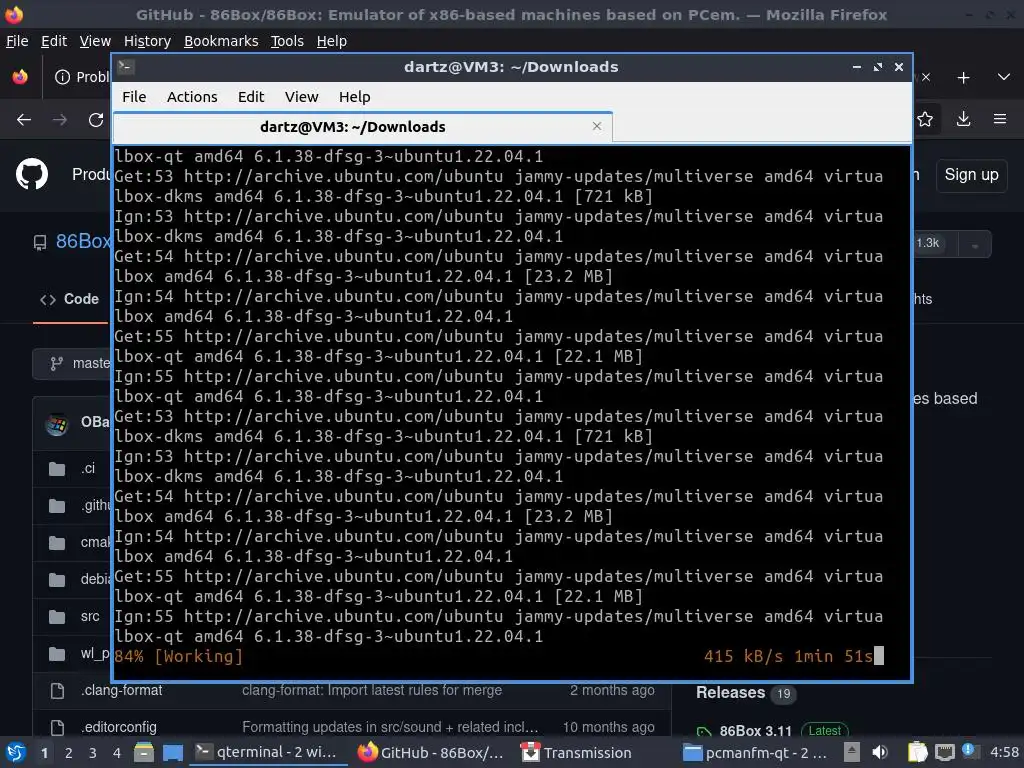Image resolution: width=1024 pixels, height=768 pixels.
Task: Click the .editorconfig file icon
Action: 57,727
